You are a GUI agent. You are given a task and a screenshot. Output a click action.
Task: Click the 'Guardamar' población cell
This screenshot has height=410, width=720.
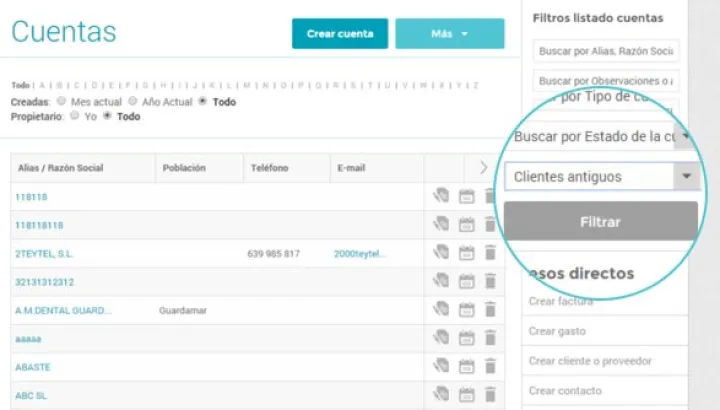tap(183, 311)
